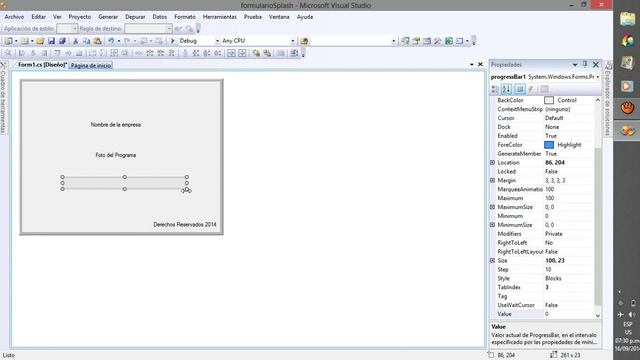Undo the last action with the undo arrow
Screen dimensions: 640x360
click(111, 41)
